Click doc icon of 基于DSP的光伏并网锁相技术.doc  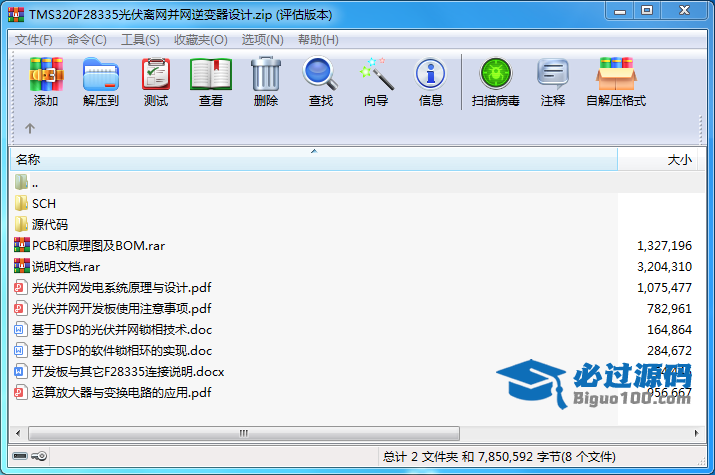click(x=20, y=329)
